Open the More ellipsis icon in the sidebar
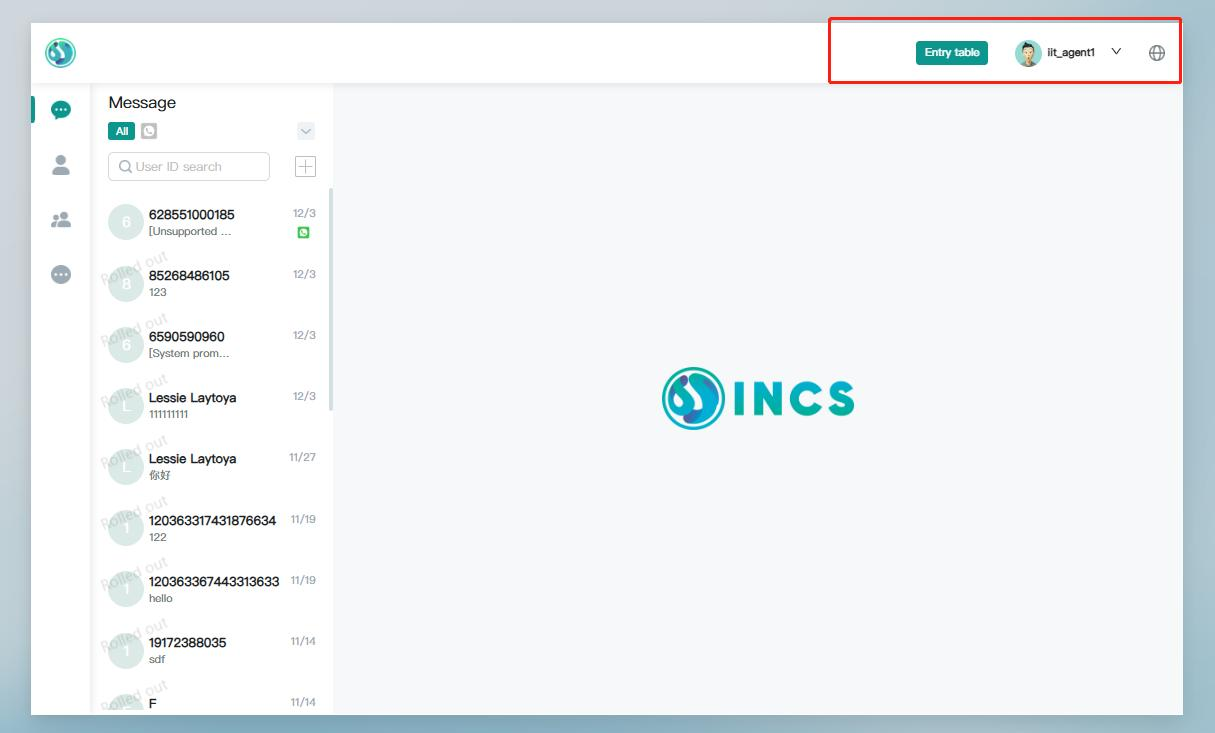 coord(61,274)
